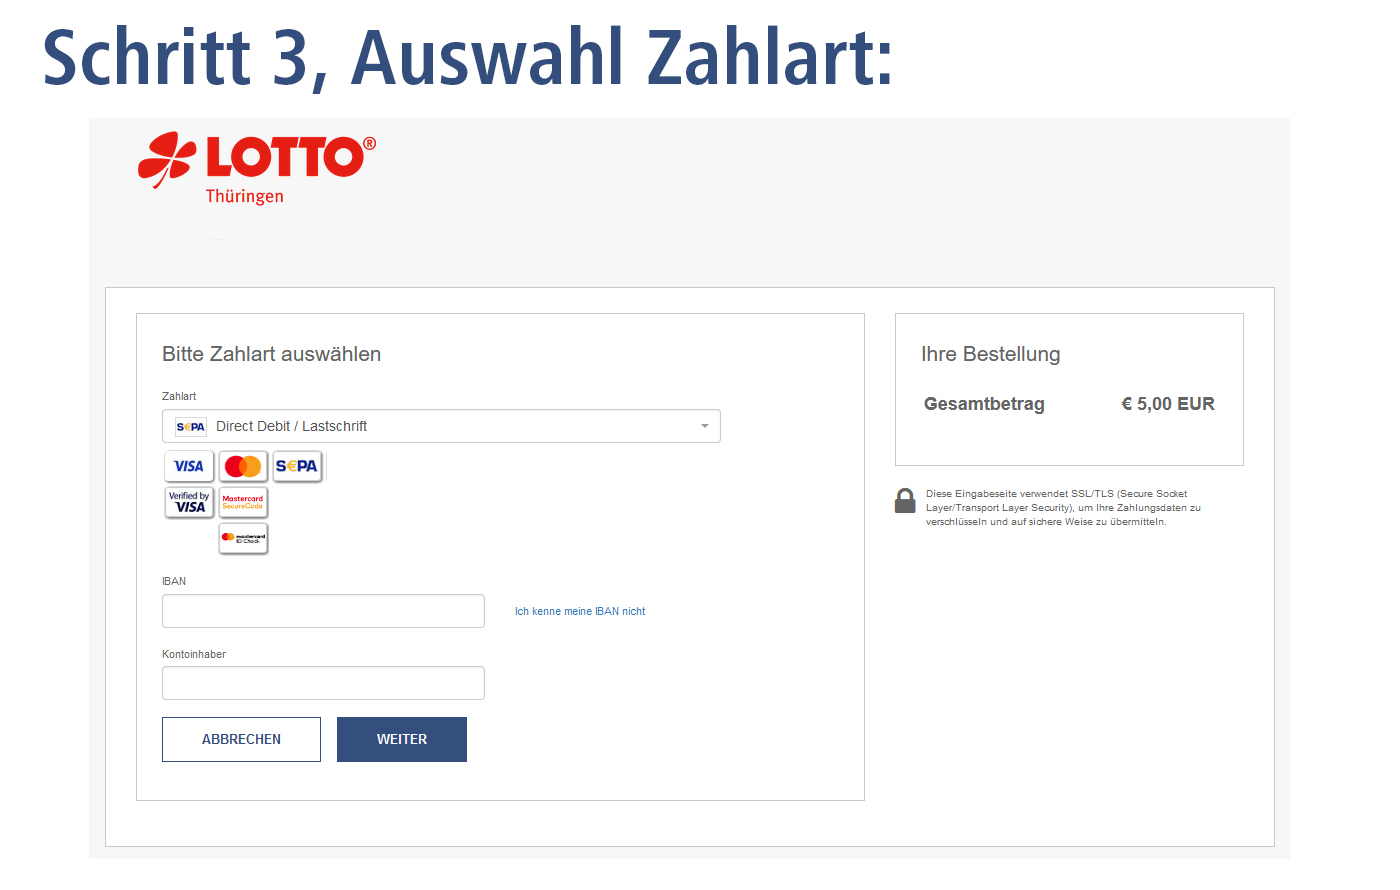Click the Gesamtbetrag amount € 5,00 EUR

point(1168,404)
